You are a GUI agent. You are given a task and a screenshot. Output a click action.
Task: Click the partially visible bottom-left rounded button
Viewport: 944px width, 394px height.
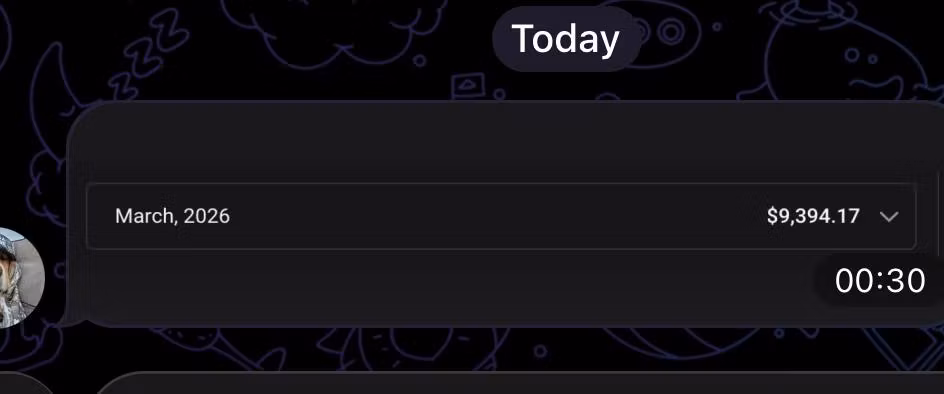tap(24, 383)
